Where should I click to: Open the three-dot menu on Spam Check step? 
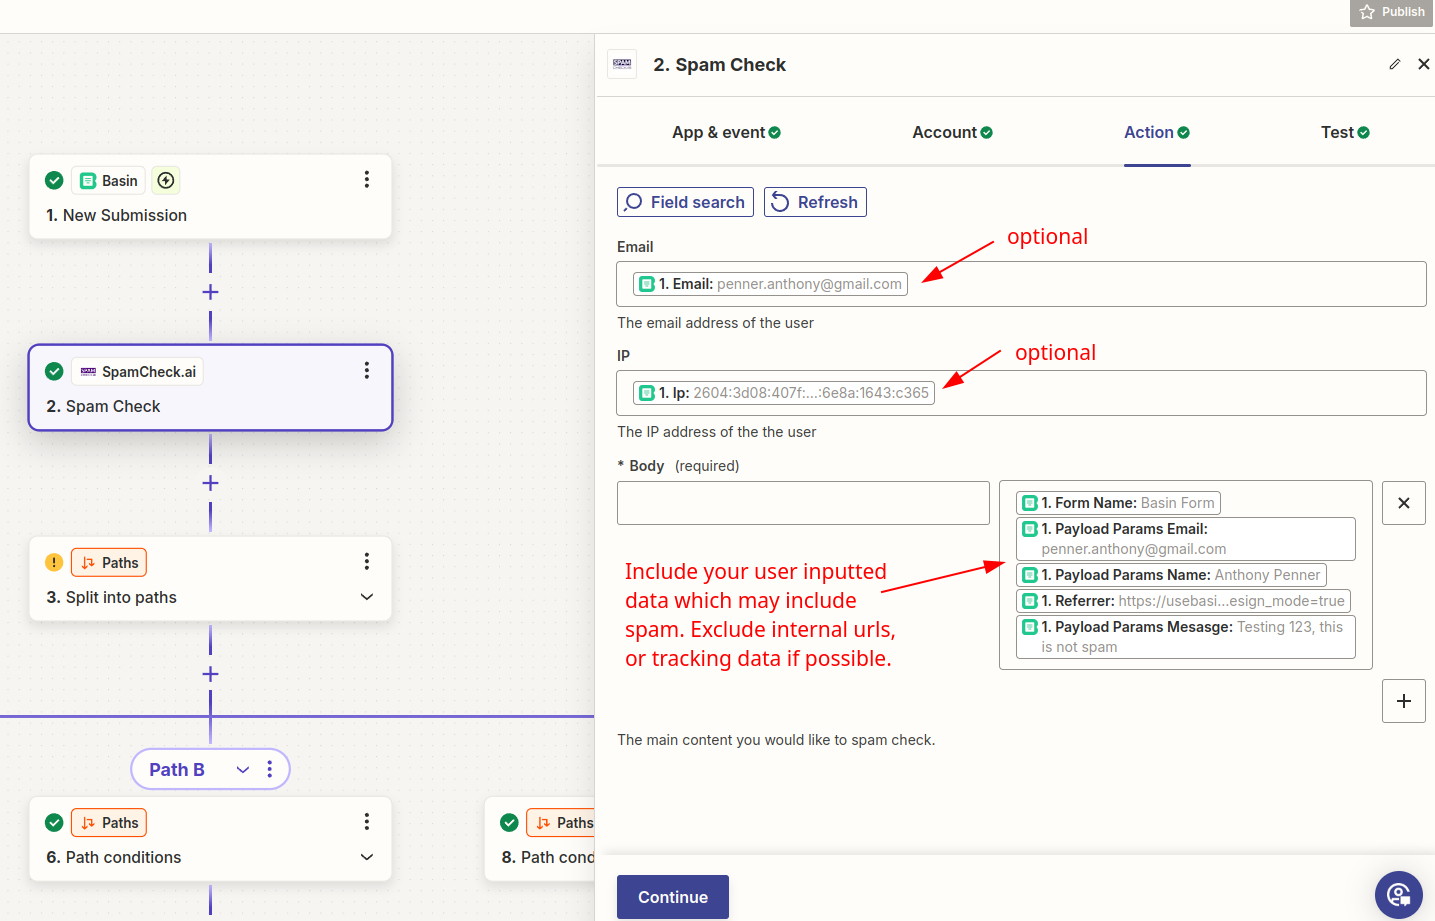point(367,370)
